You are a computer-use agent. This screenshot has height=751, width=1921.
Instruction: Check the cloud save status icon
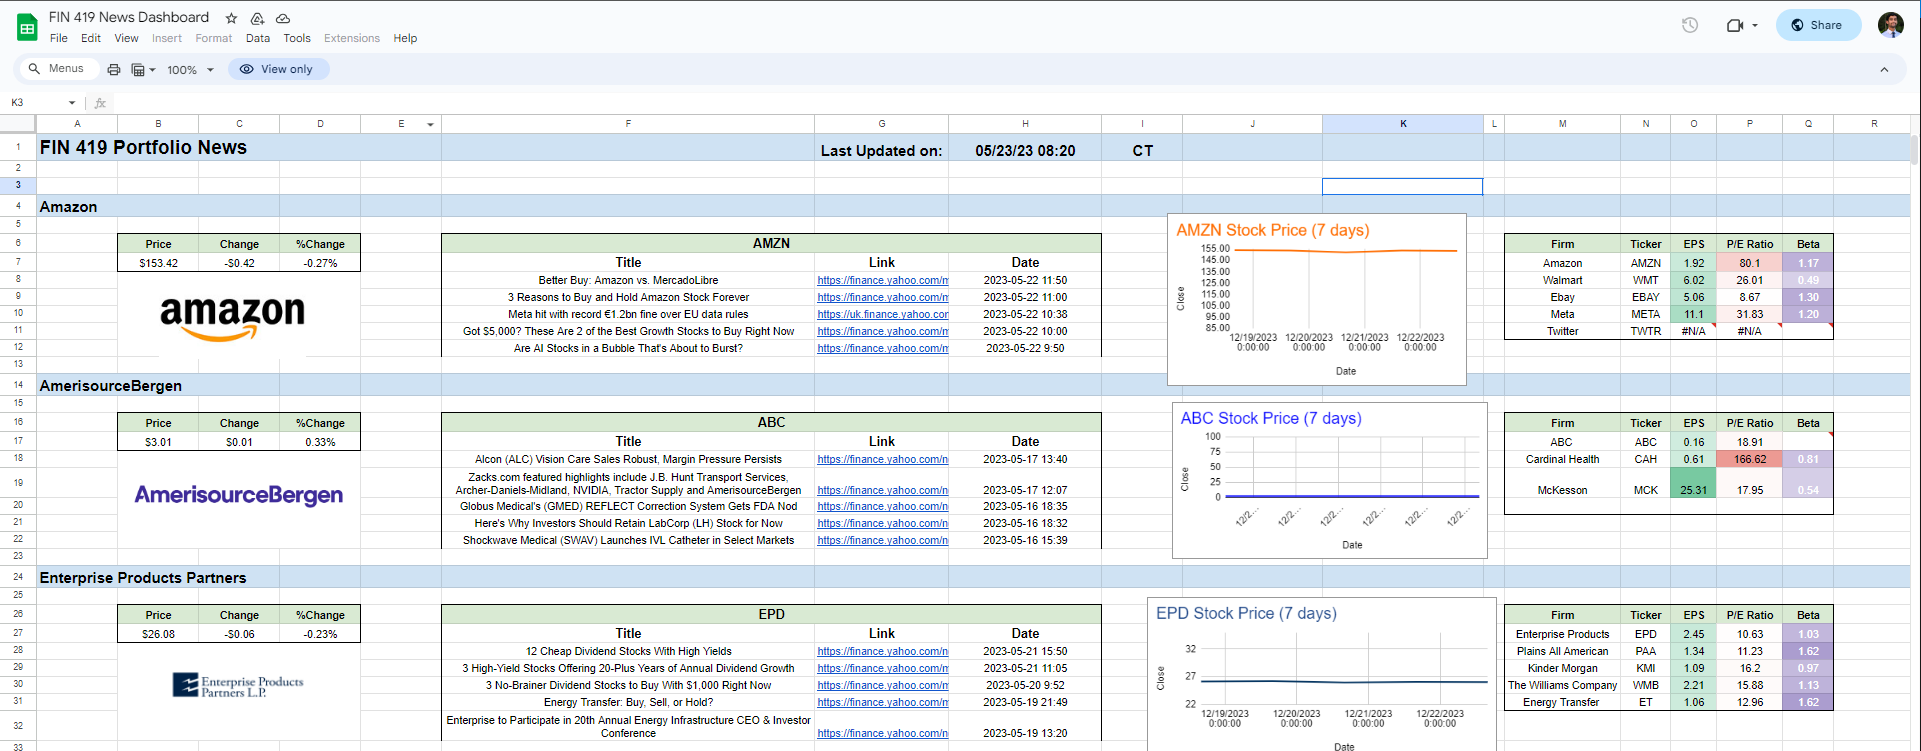tap(283, 18)
